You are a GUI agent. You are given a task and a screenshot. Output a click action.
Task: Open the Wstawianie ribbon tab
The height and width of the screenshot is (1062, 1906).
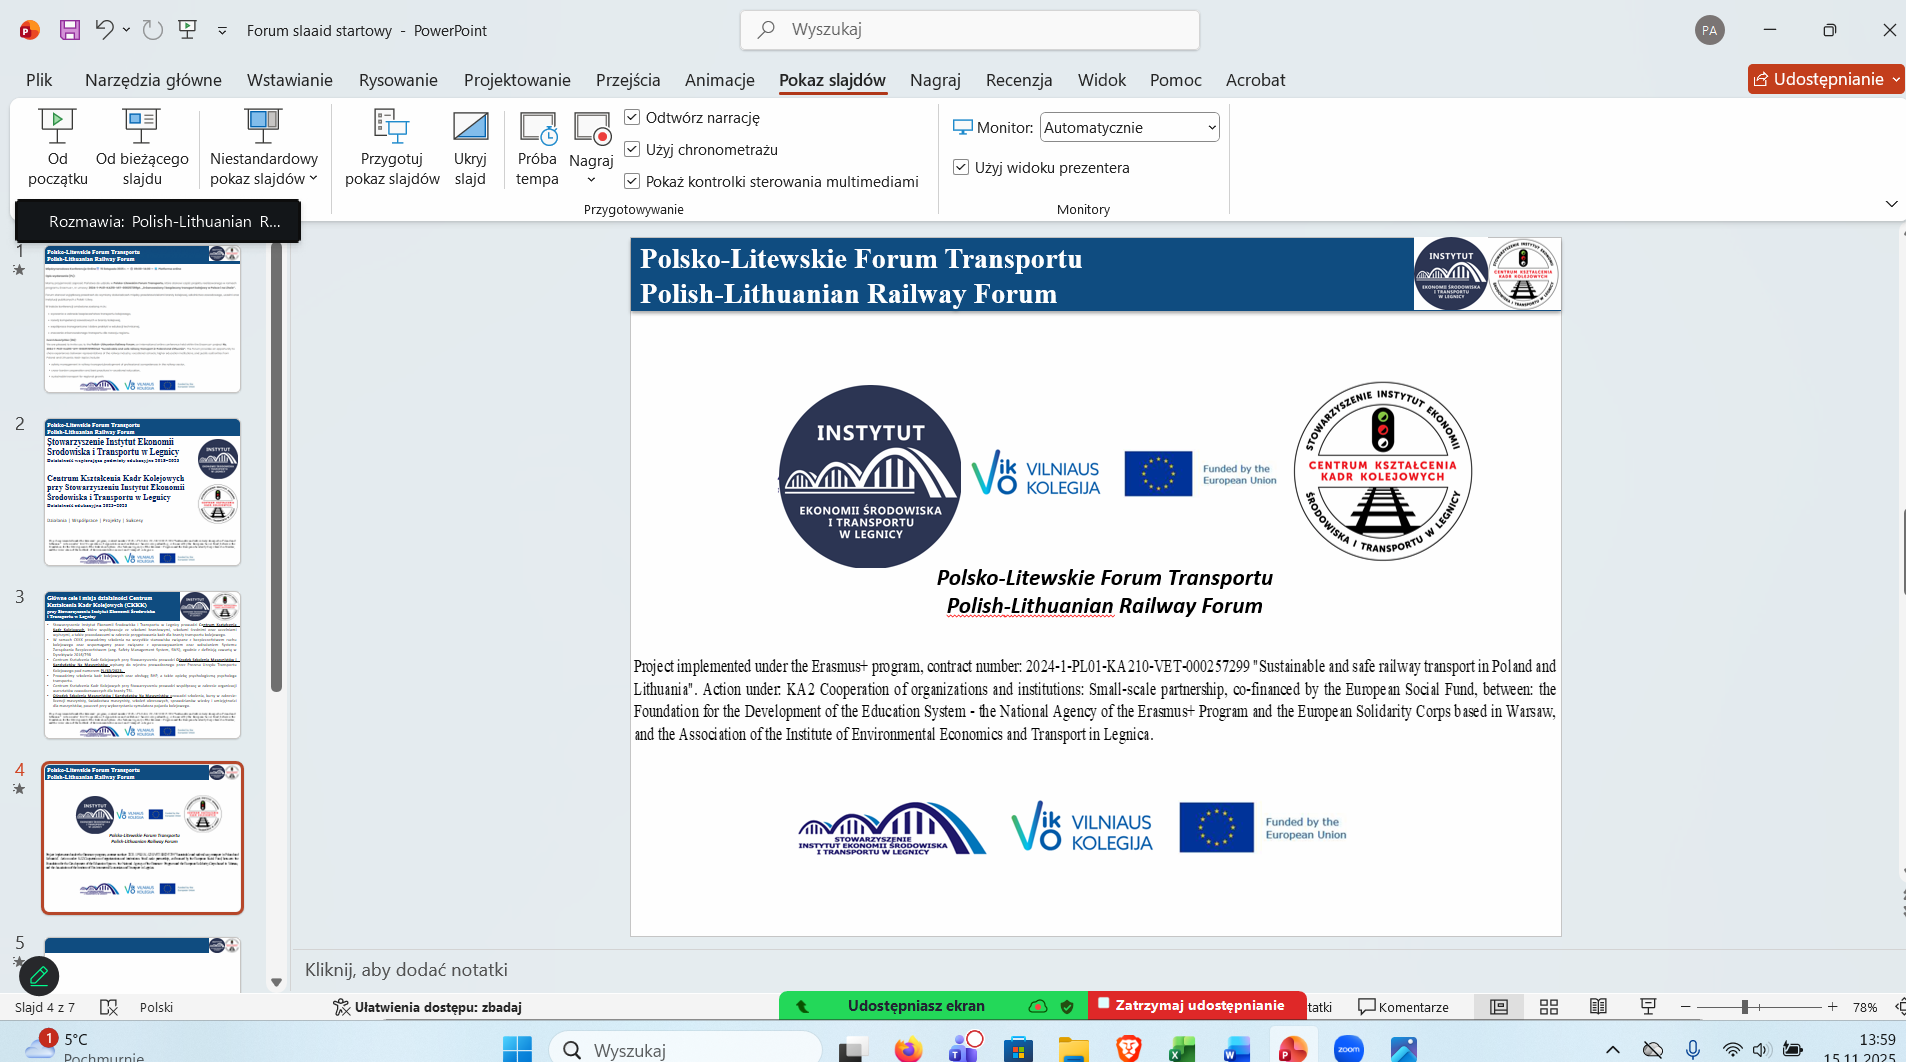[x=289, y=80]
